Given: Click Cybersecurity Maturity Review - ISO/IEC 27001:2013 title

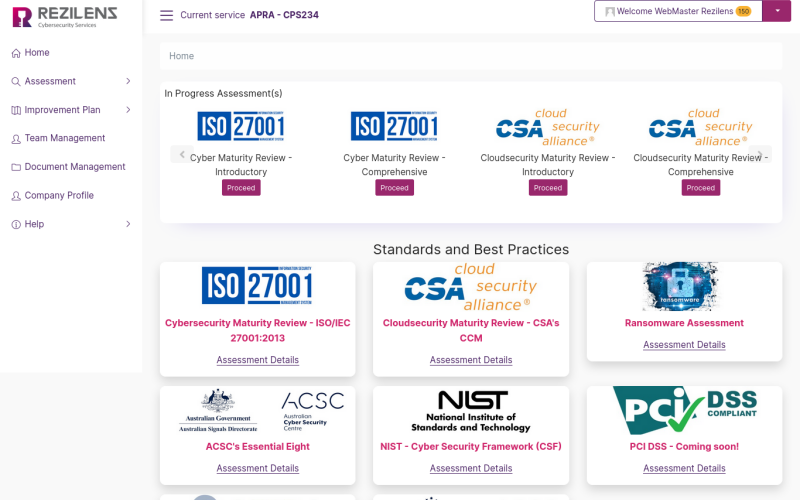Looking at the screenshot, I should pyautogui.click(x=257, y=330).
